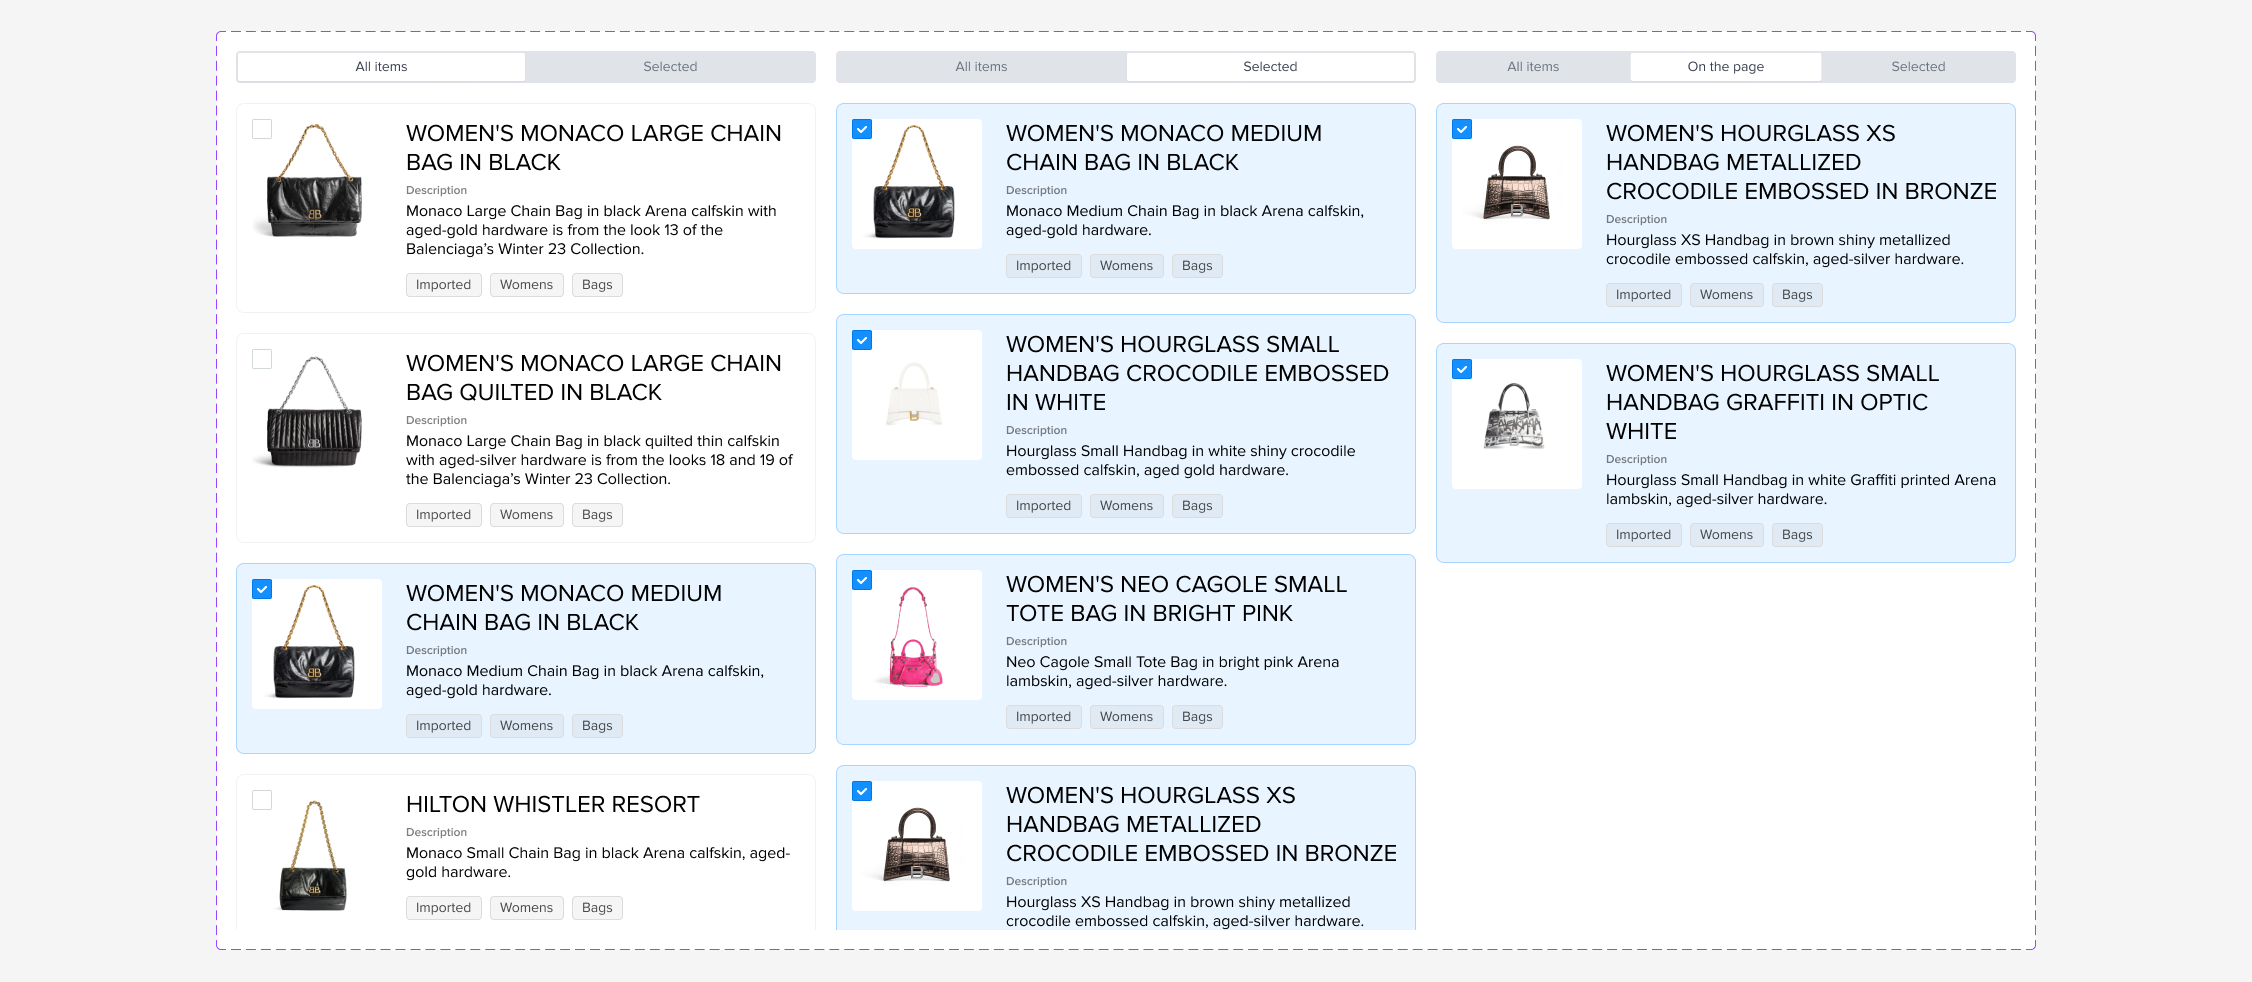
Task: Click the Hilton Whistler Resort title
Action: [552, 805]
